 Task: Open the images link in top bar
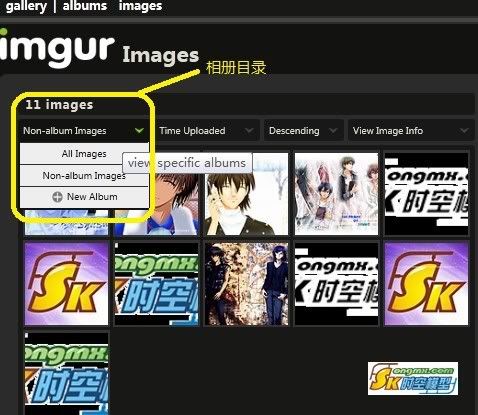pos(140,6)
